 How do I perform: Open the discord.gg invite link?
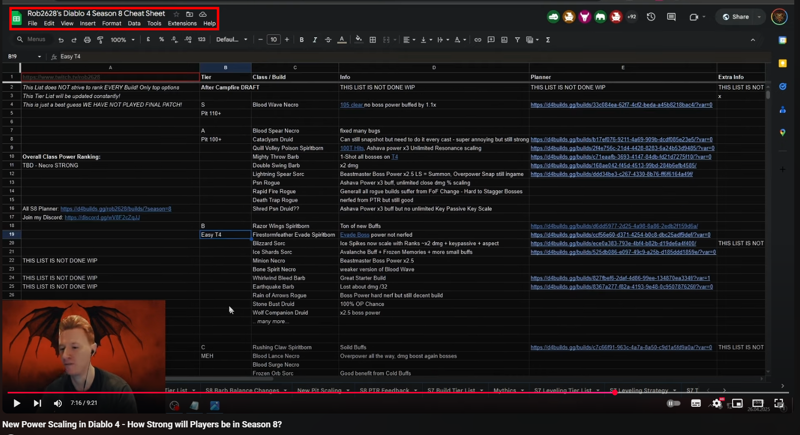click(102, 217)
